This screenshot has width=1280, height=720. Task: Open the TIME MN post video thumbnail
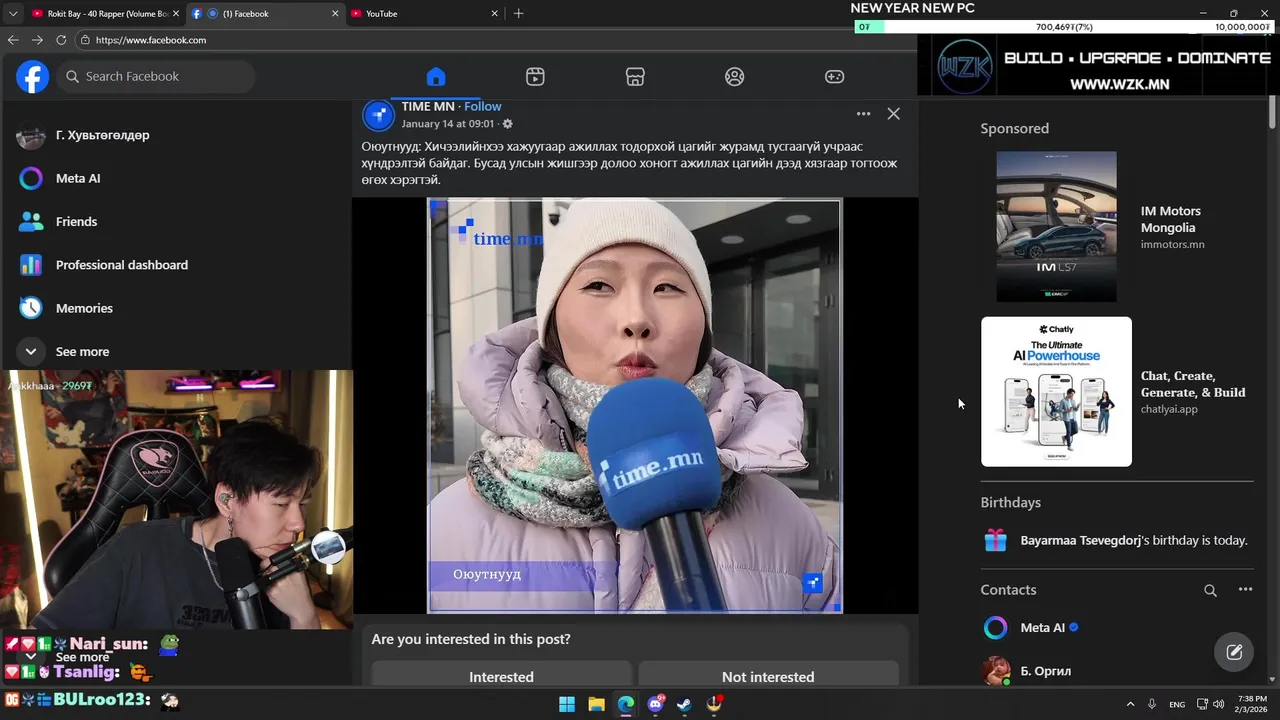[x=635, y=405]
